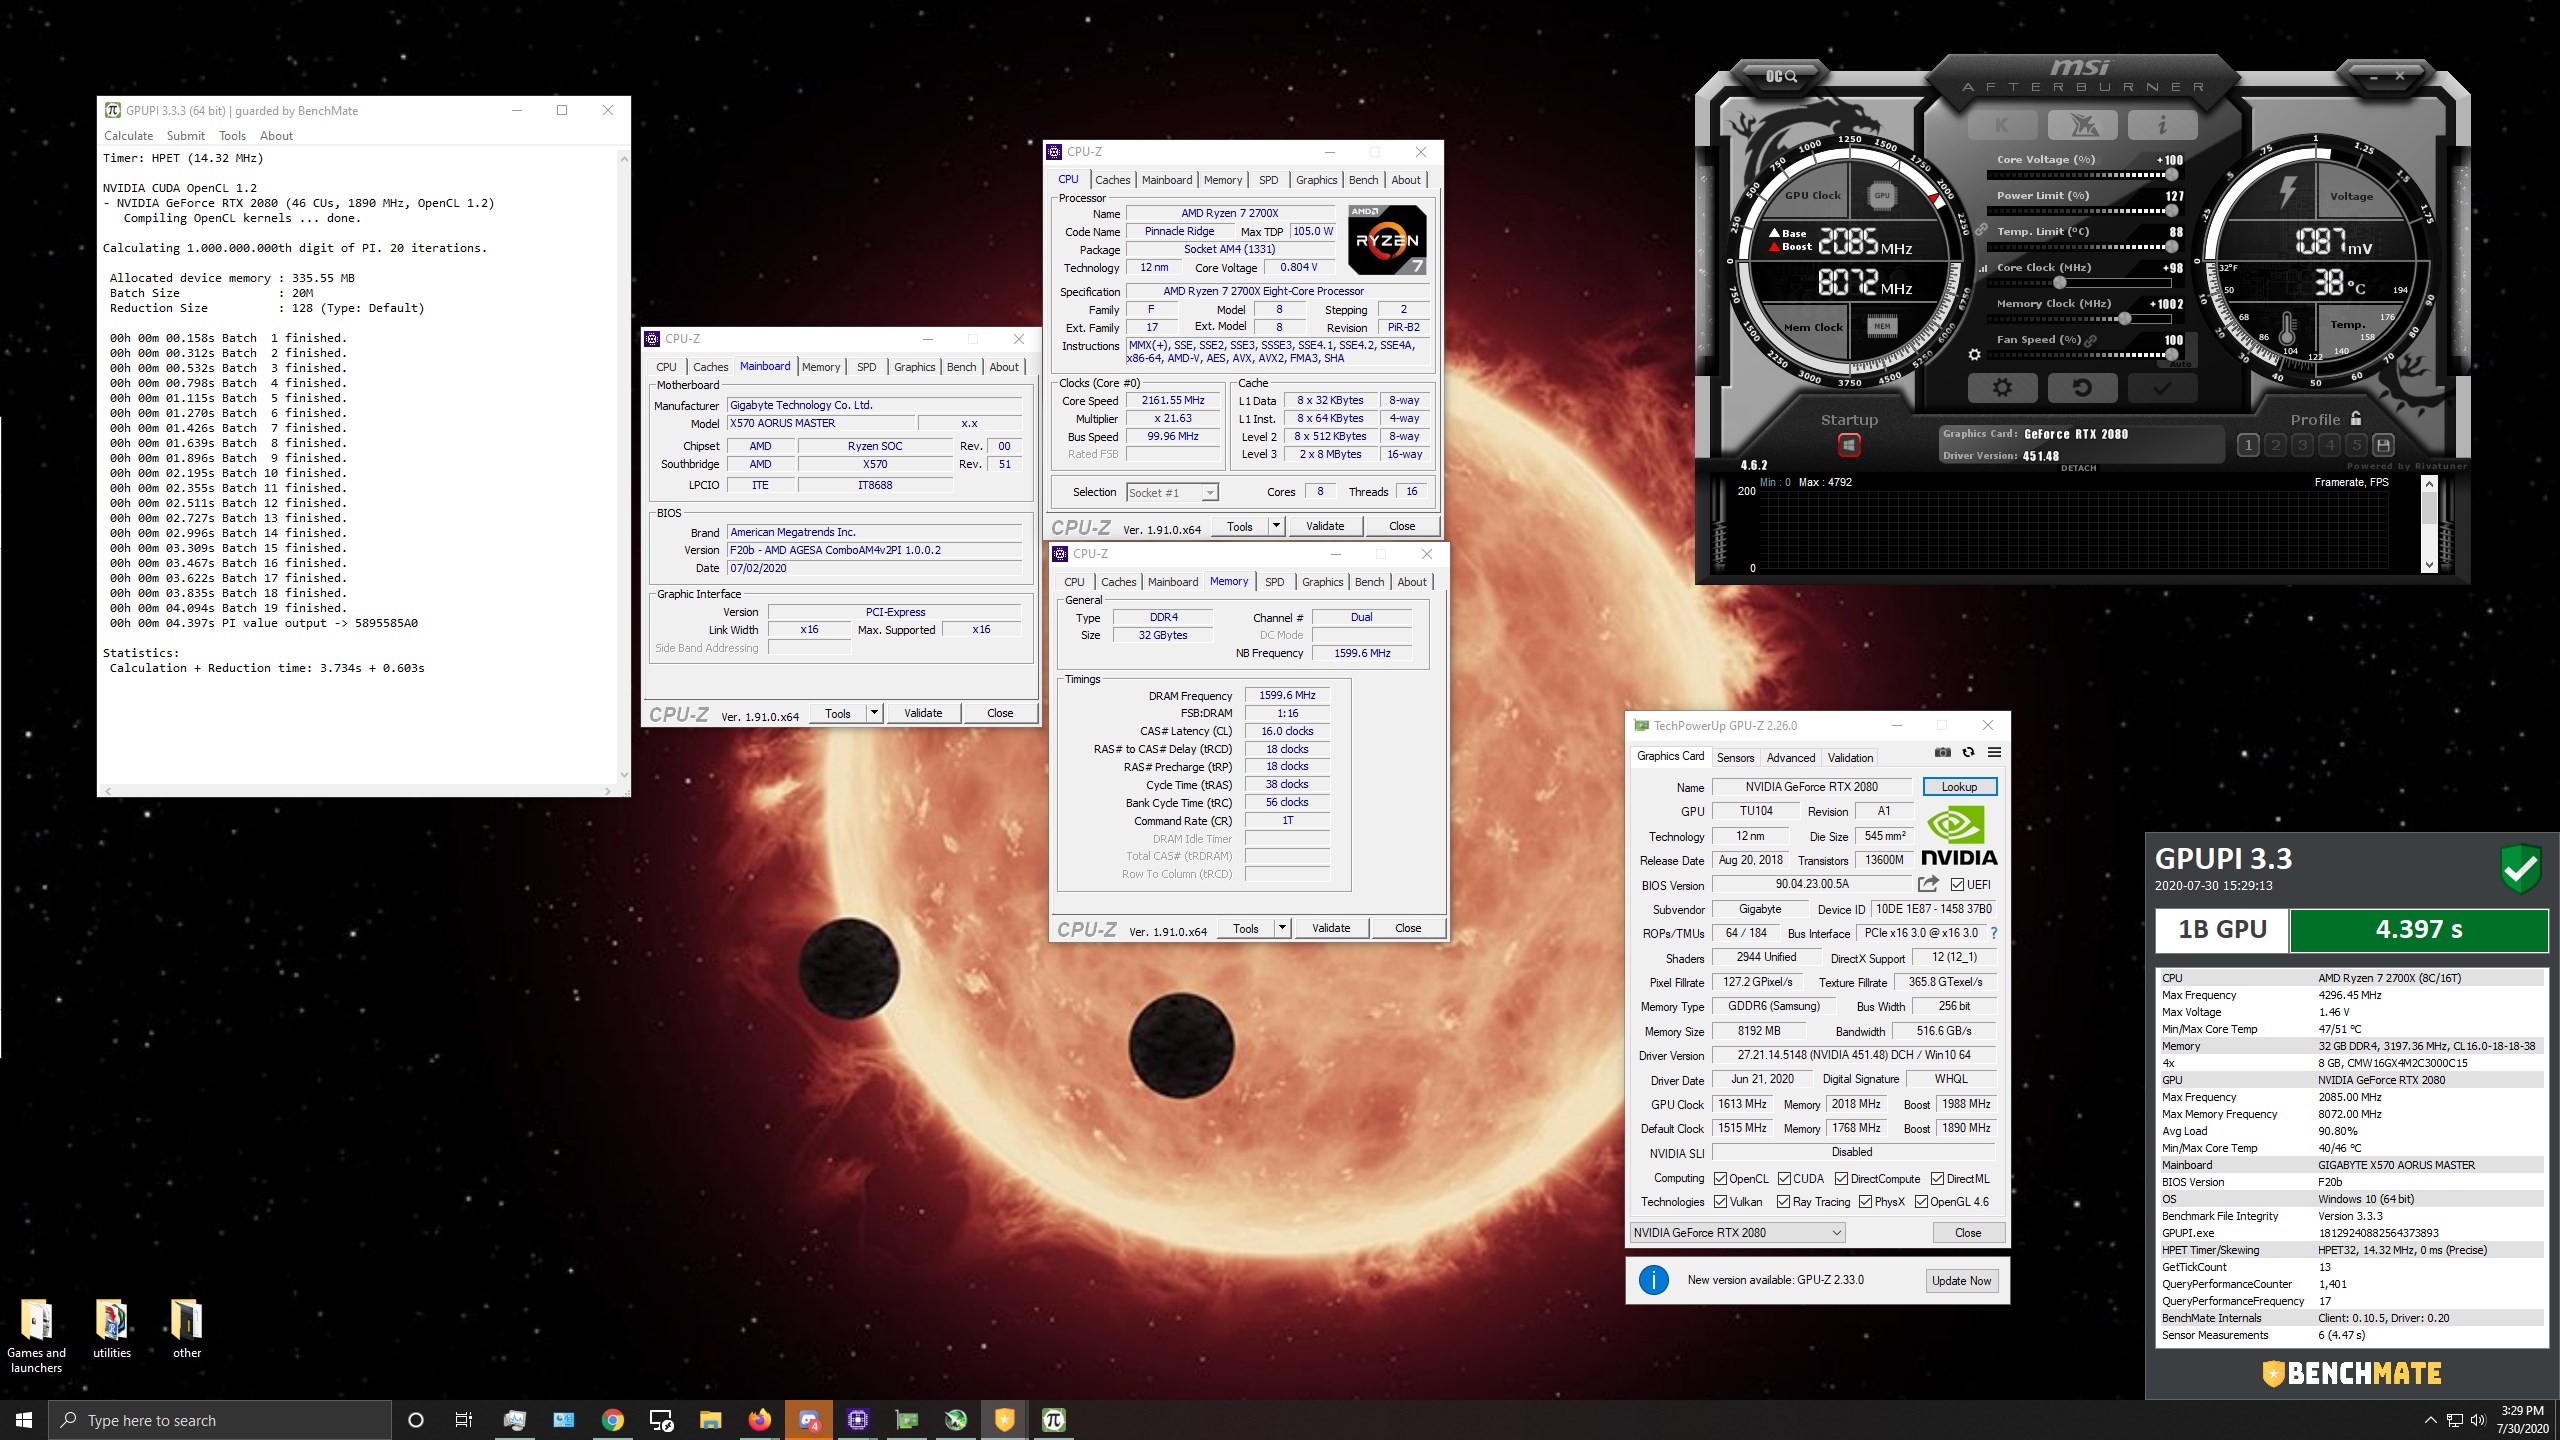The image size is (2560, 1440).
Task: Open the Tools menu in GPUPI
Action: tap(232, 136)
